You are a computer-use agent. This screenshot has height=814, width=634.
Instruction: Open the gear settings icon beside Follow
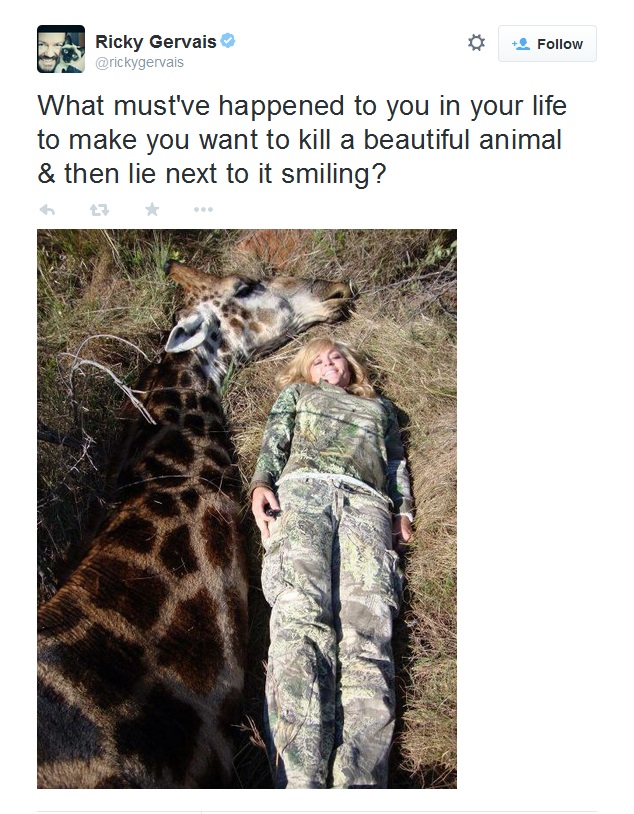pyautogui.click(x=476, y=43)
